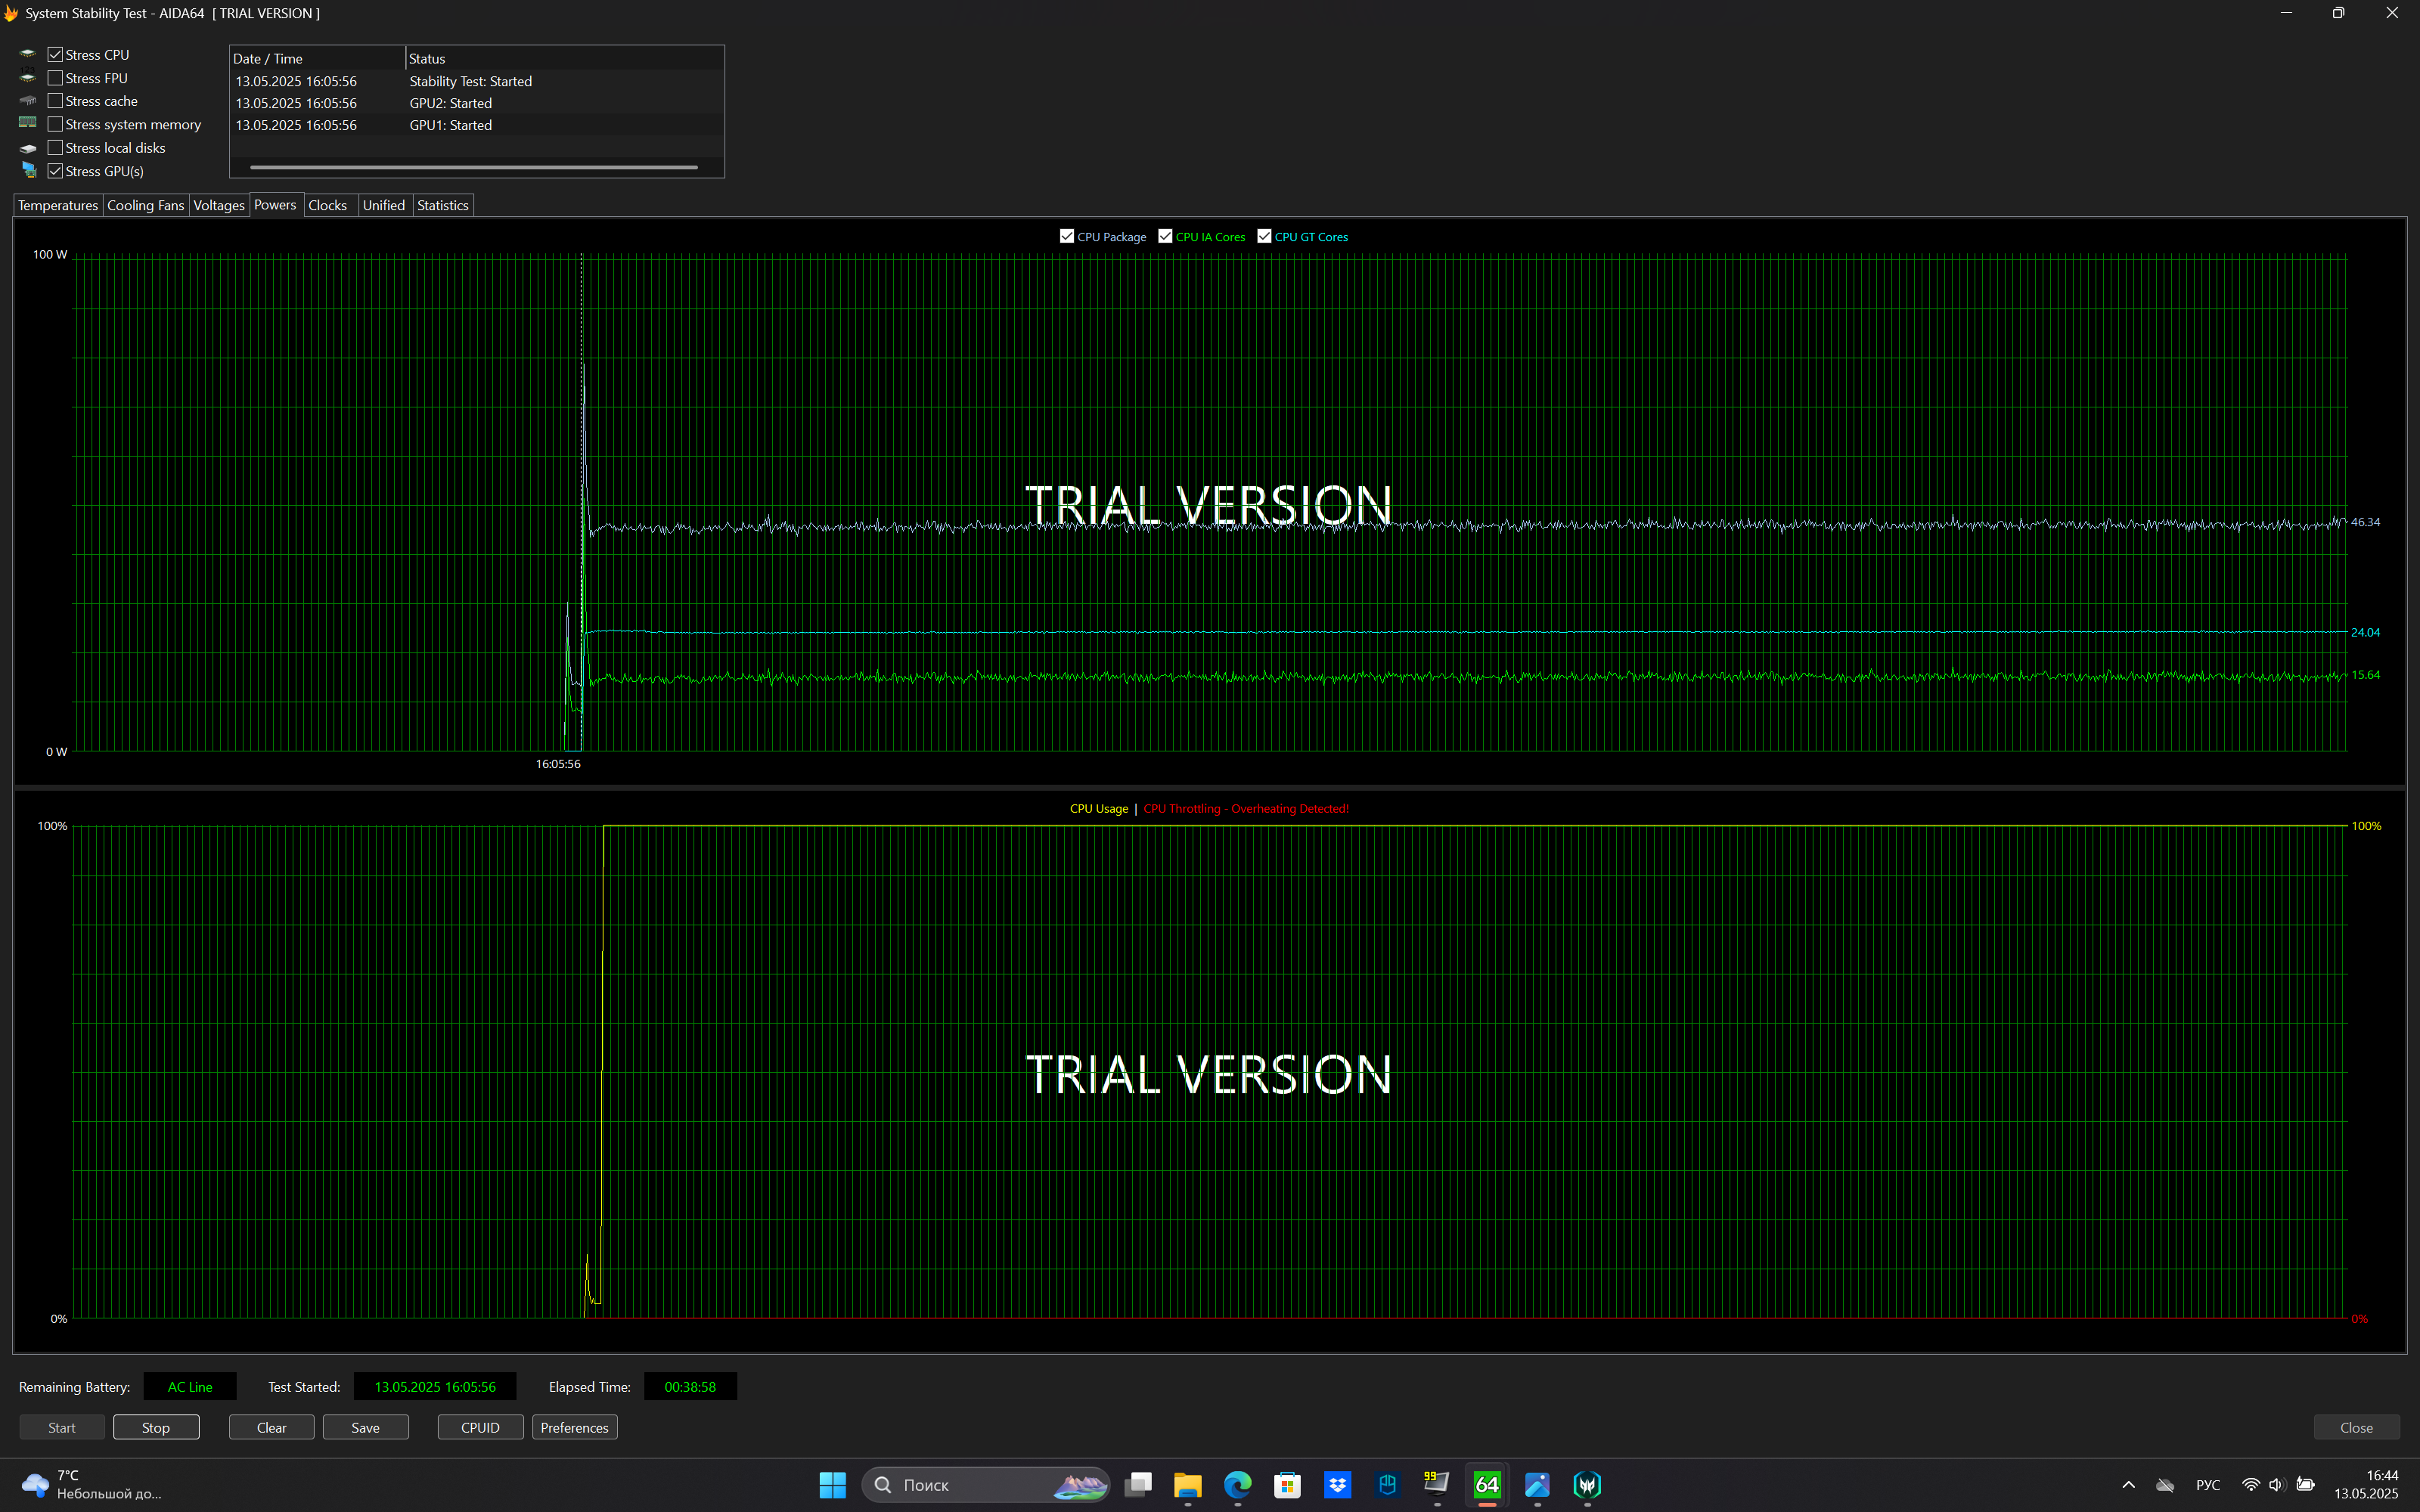Click the AIDA64 flame icon in title bar
The width and height of the screenshot is (2420, 1512).
[11, 13]
